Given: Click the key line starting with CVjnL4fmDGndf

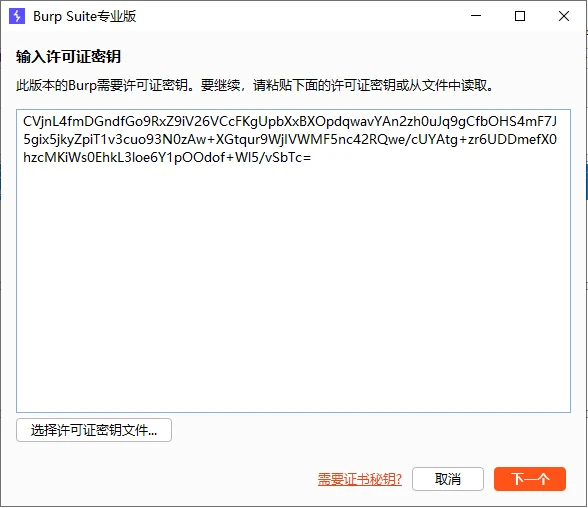Looking at the screenshot, I should coord(290,121).
